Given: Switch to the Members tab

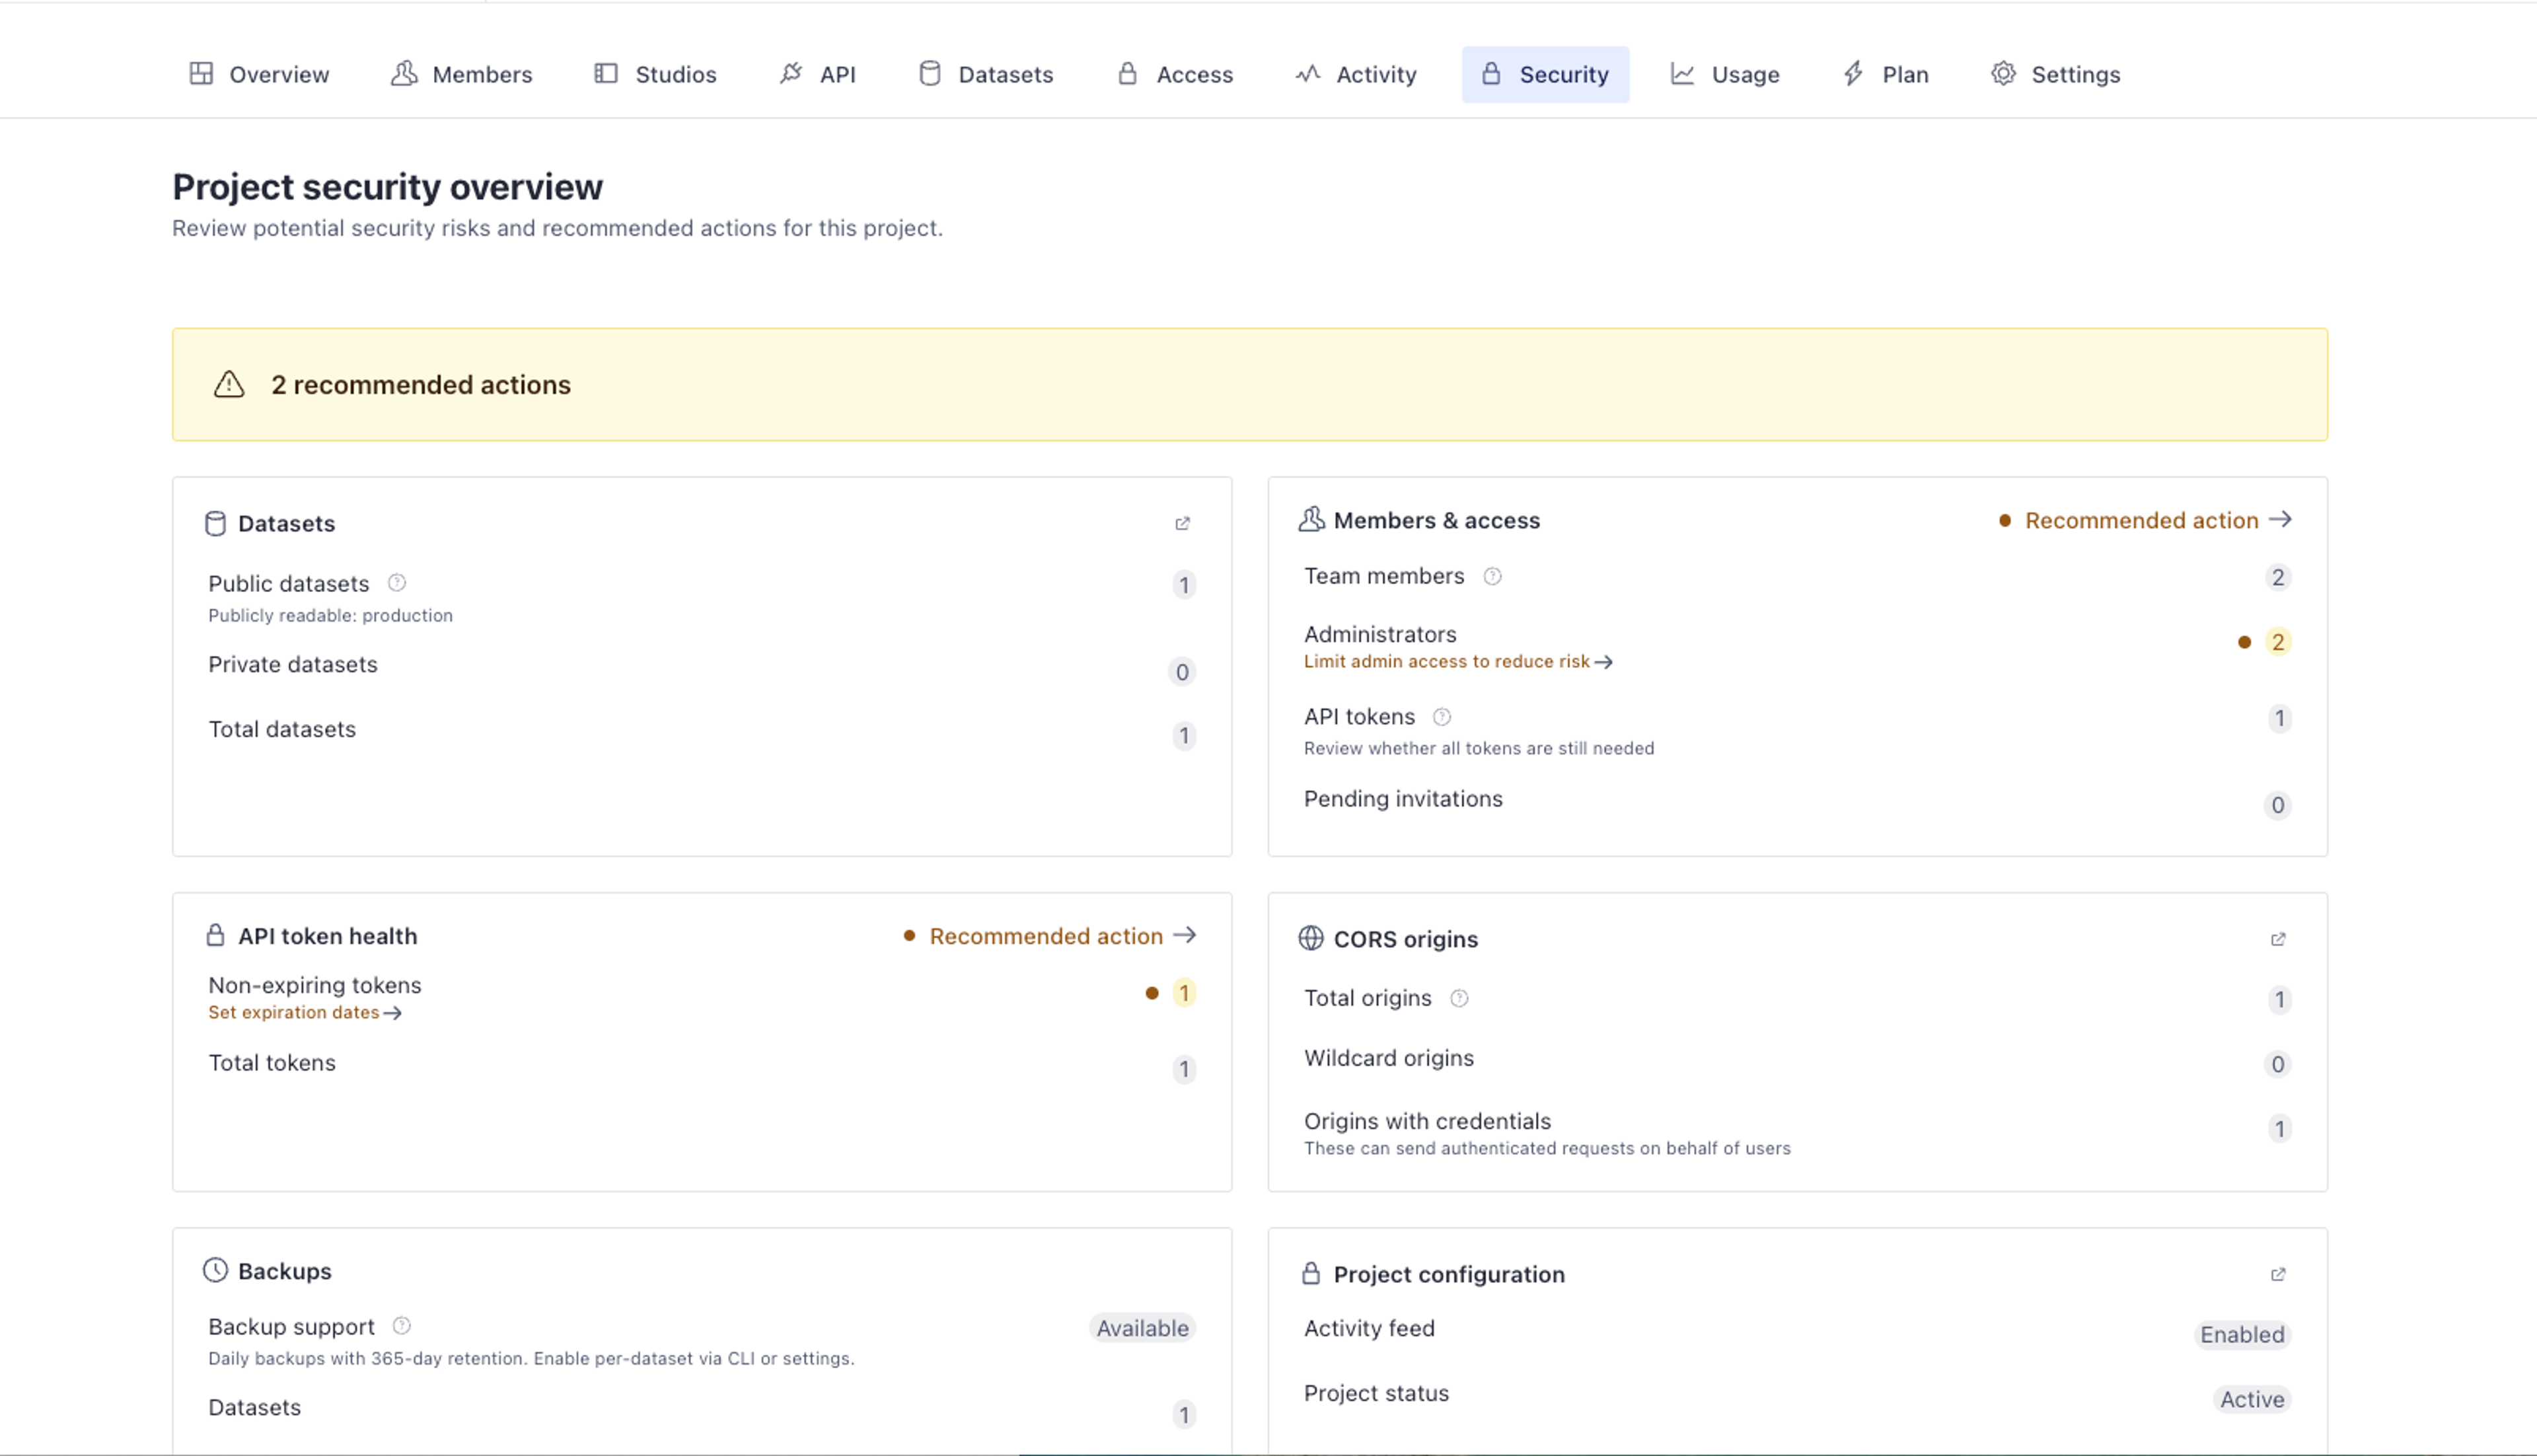Looking at the screenshot, I should click(x=461, y=74).
